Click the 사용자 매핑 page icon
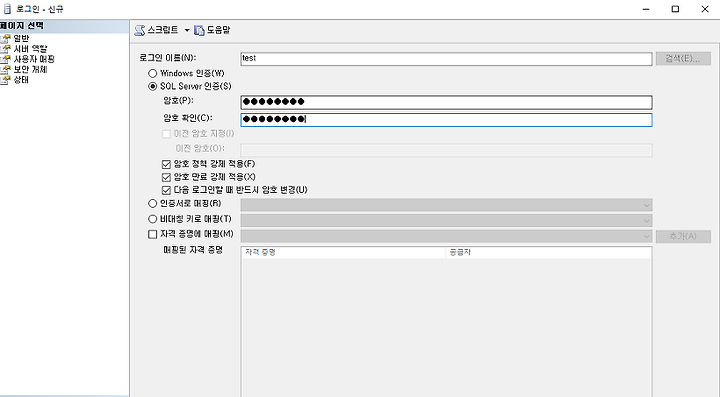 [6, 59]
